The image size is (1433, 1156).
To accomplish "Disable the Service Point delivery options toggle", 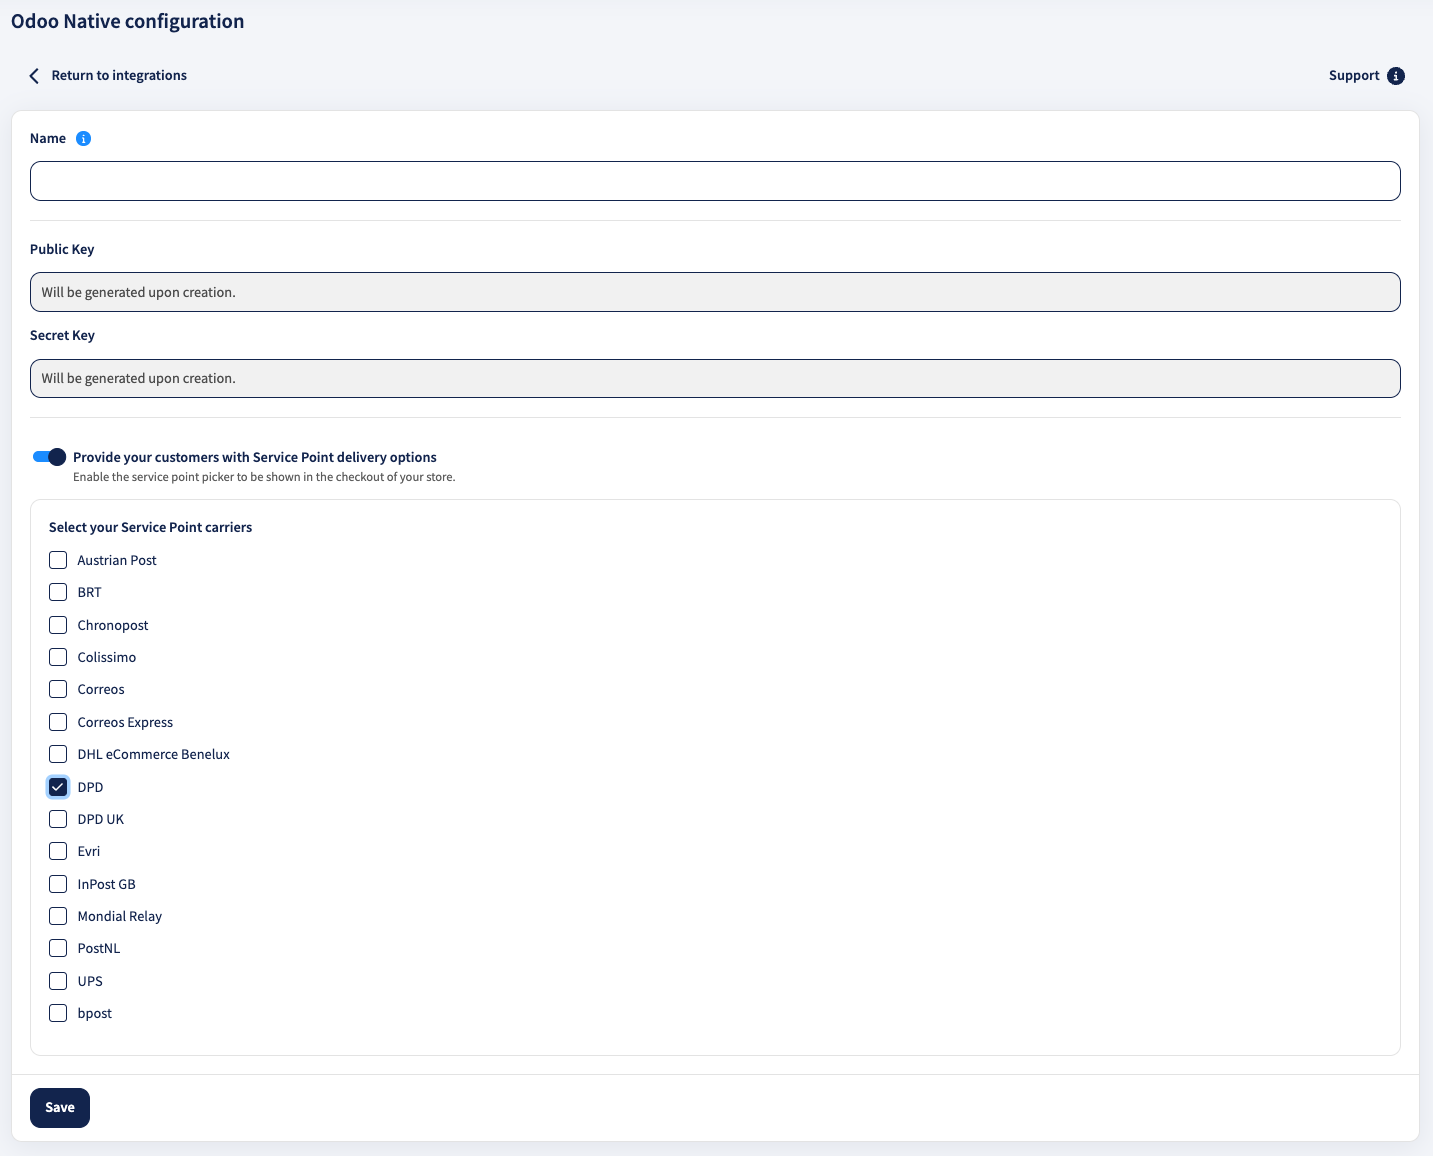I will pos(47,456).
